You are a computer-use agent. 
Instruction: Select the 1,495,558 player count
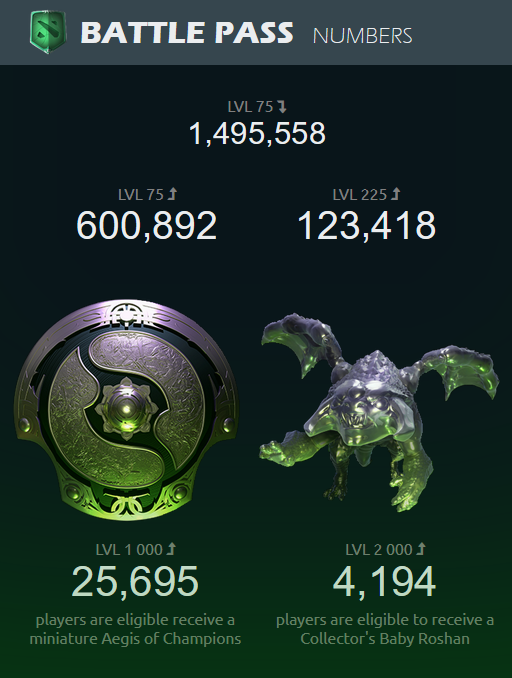[257, 133]
